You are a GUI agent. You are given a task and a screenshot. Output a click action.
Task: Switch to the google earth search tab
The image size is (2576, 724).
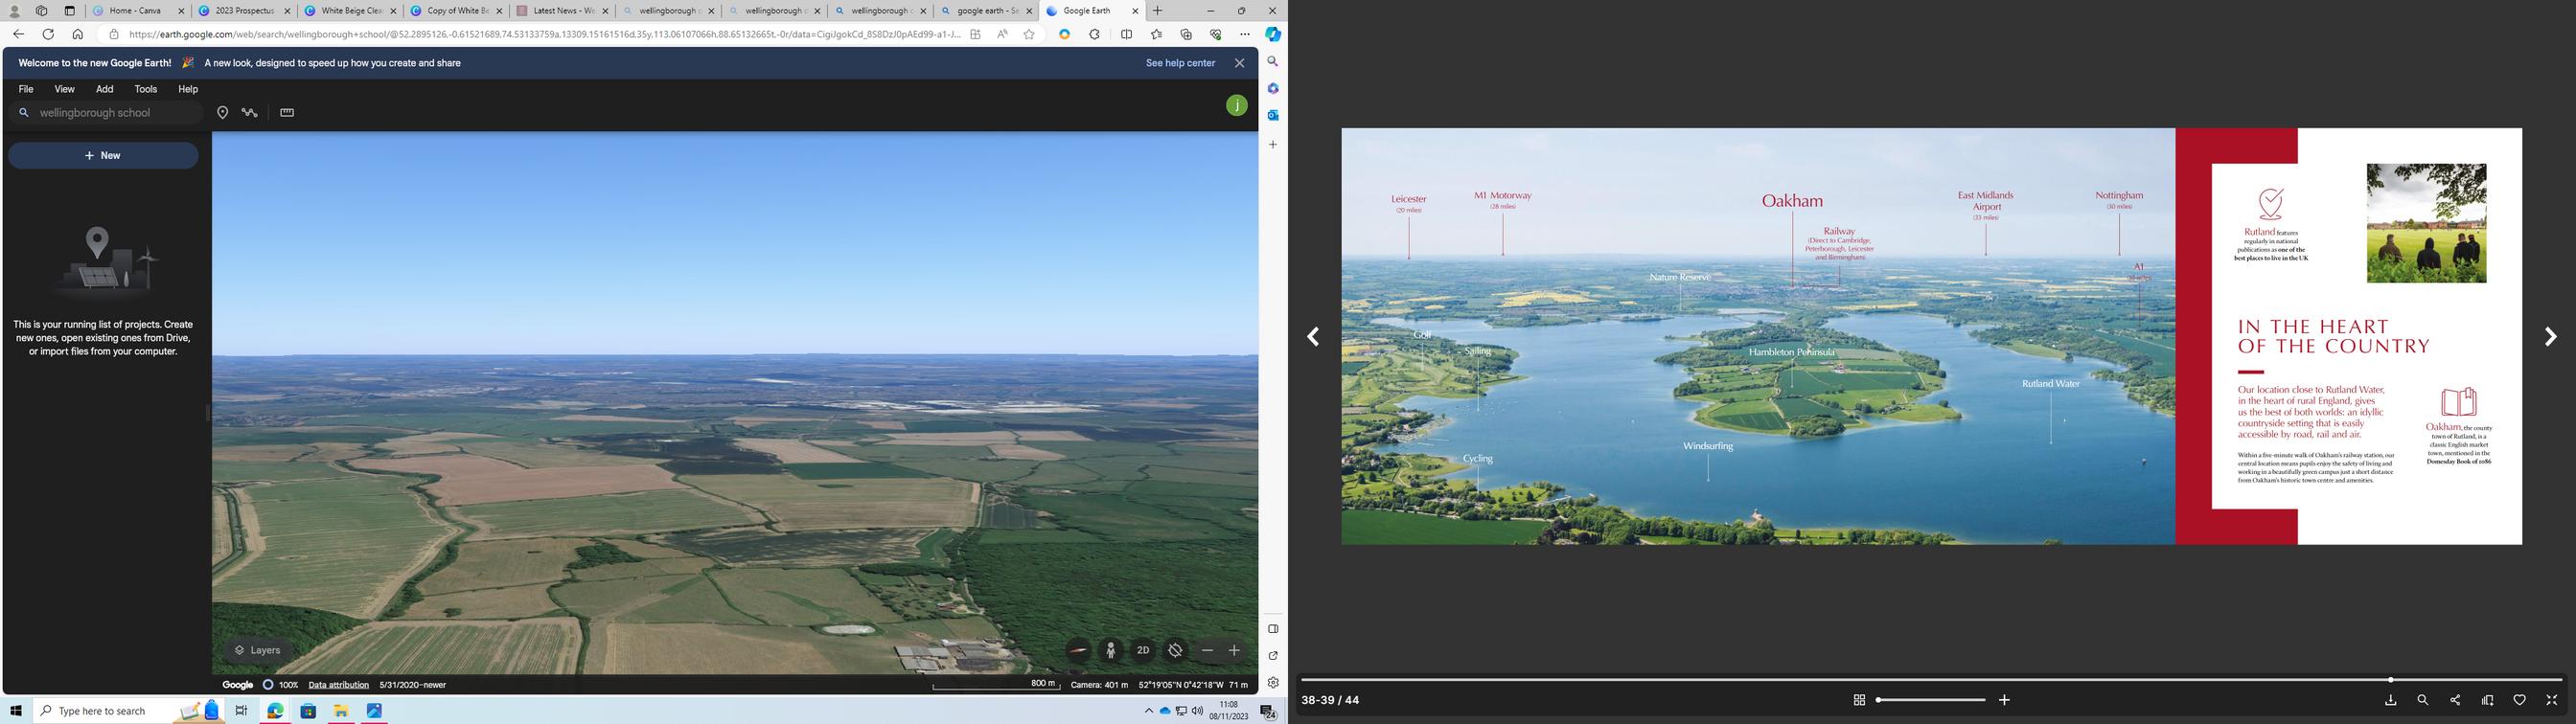tap(986, 11)
